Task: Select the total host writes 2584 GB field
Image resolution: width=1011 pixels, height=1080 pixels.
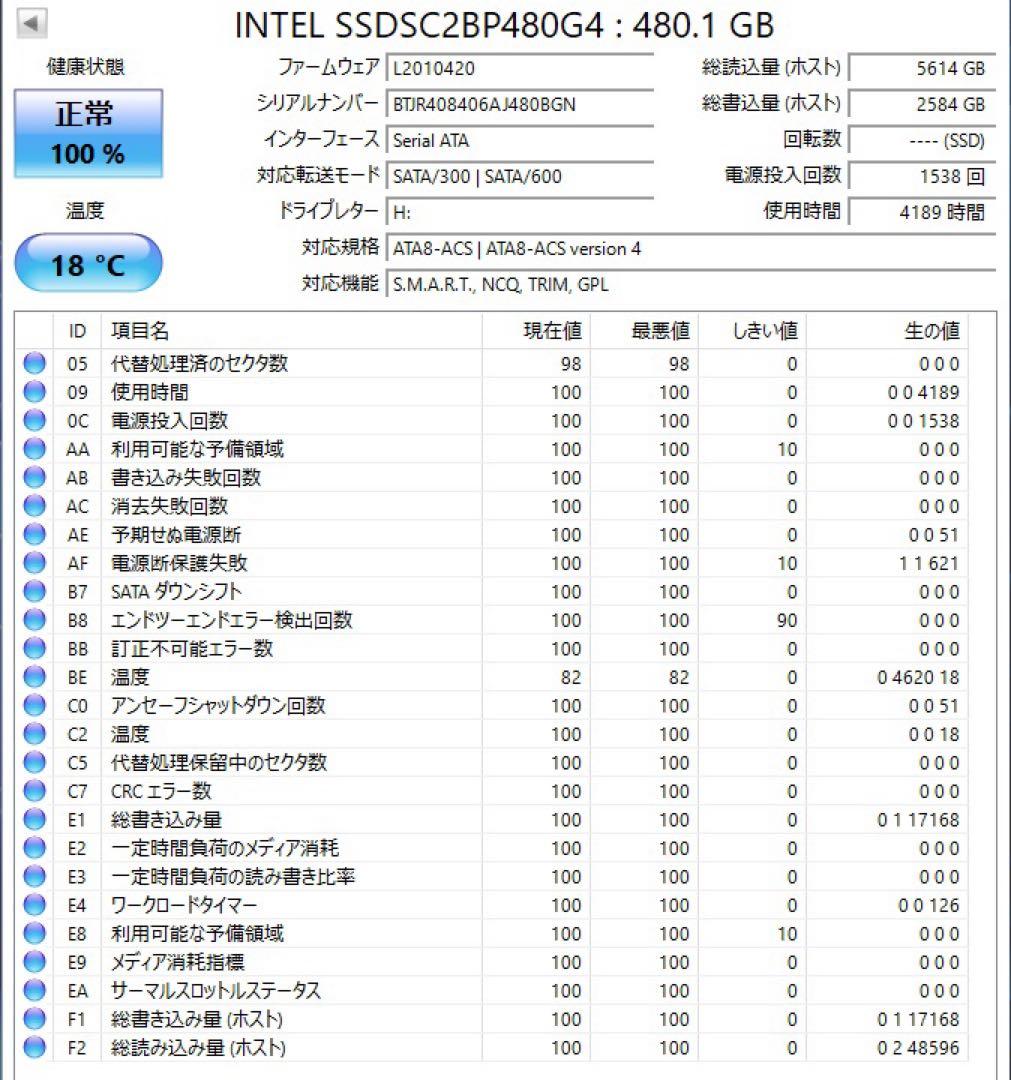Action: 922,105
